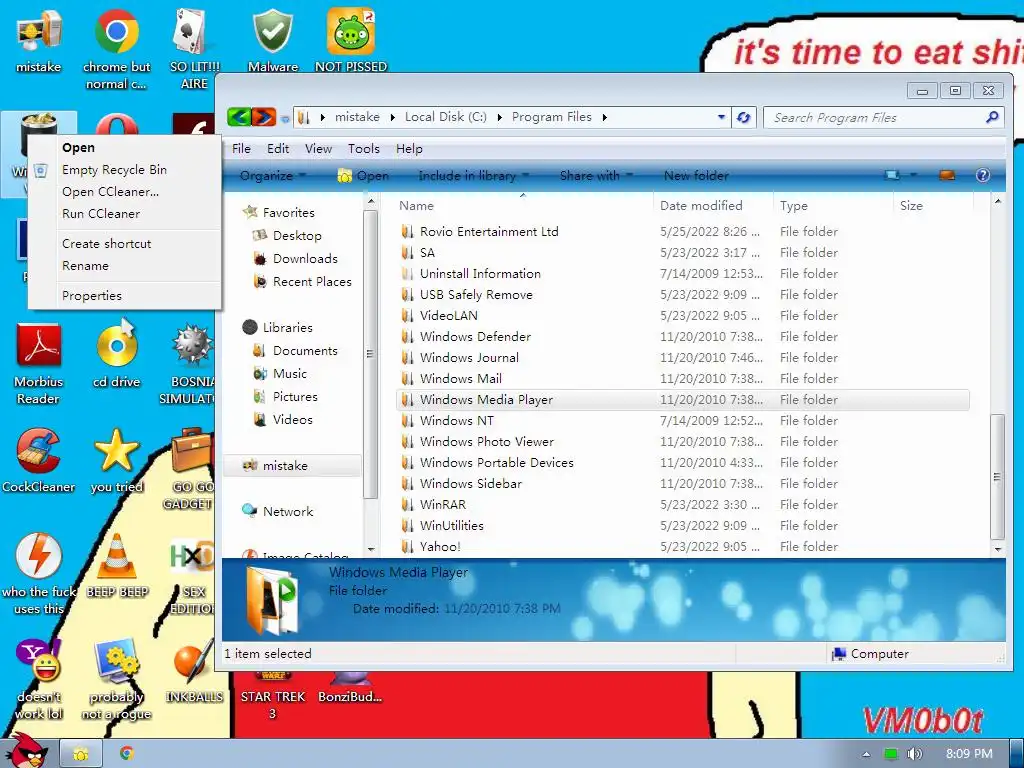This screenshot has height=768, width=1024.
Task: Open the "who the fuck uses this" icon
Action: (x=39, y=574)
